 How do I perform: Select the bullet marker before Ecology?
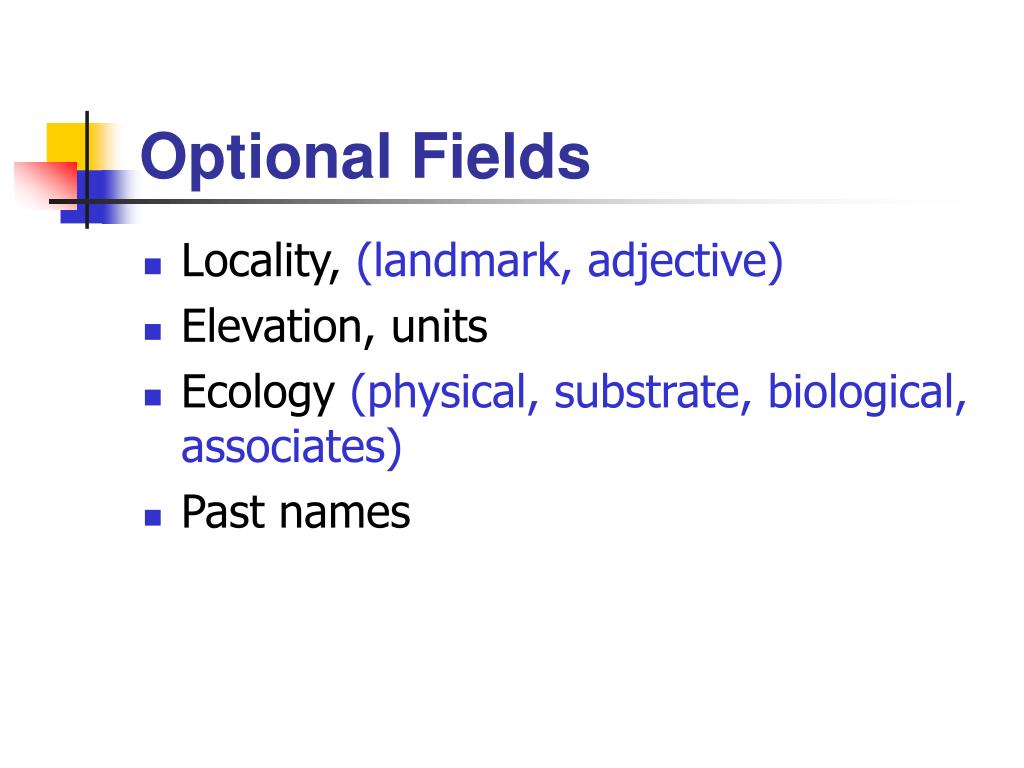(153, 397)
